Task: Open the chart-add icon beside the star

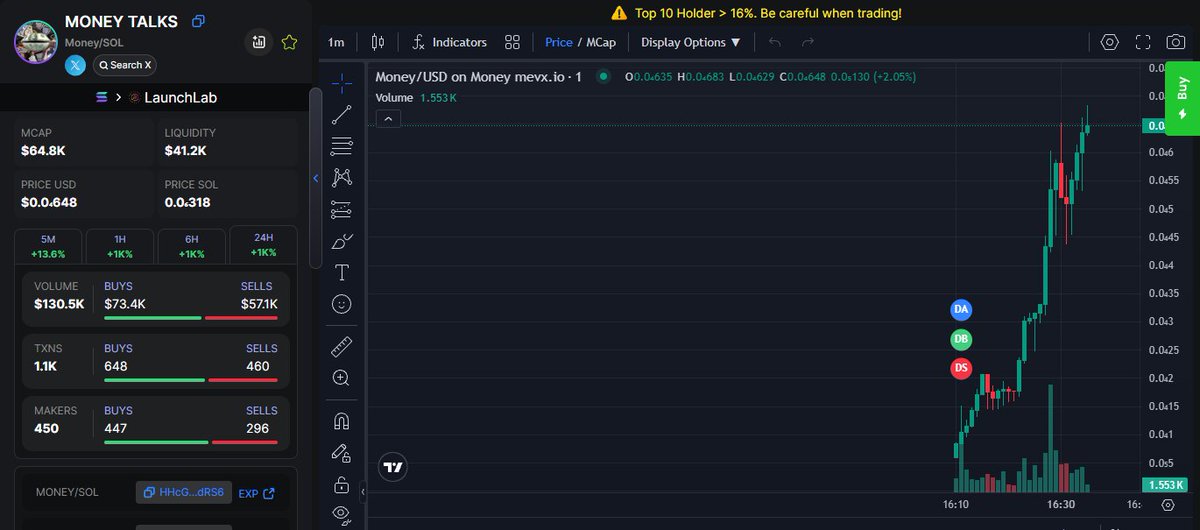Action: click(259, 42)
